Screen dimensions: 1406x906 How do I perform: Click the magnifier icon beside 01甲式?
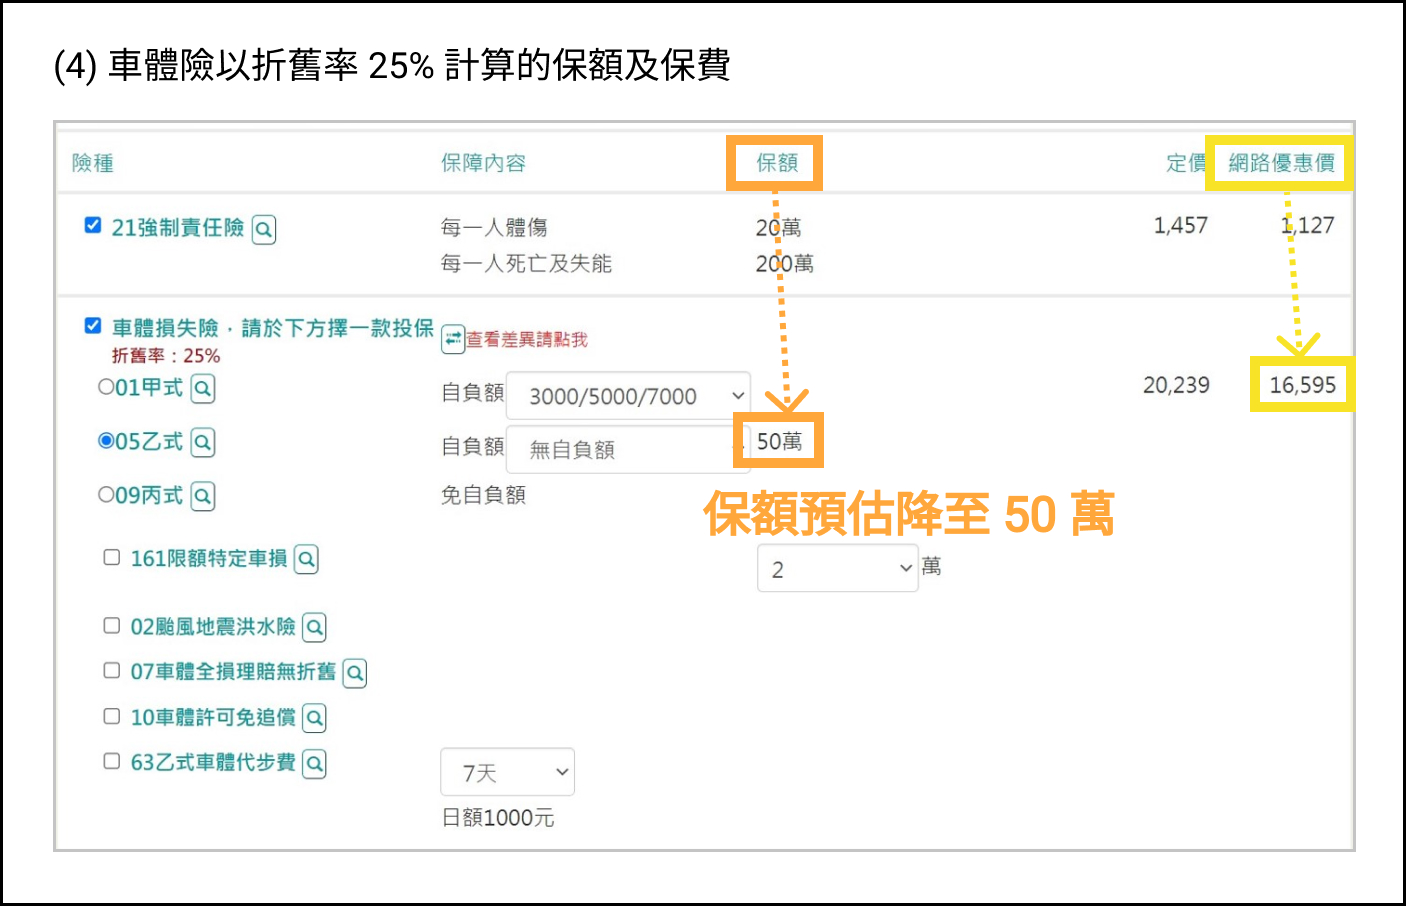pyautogui.click(x=203, y=389)
